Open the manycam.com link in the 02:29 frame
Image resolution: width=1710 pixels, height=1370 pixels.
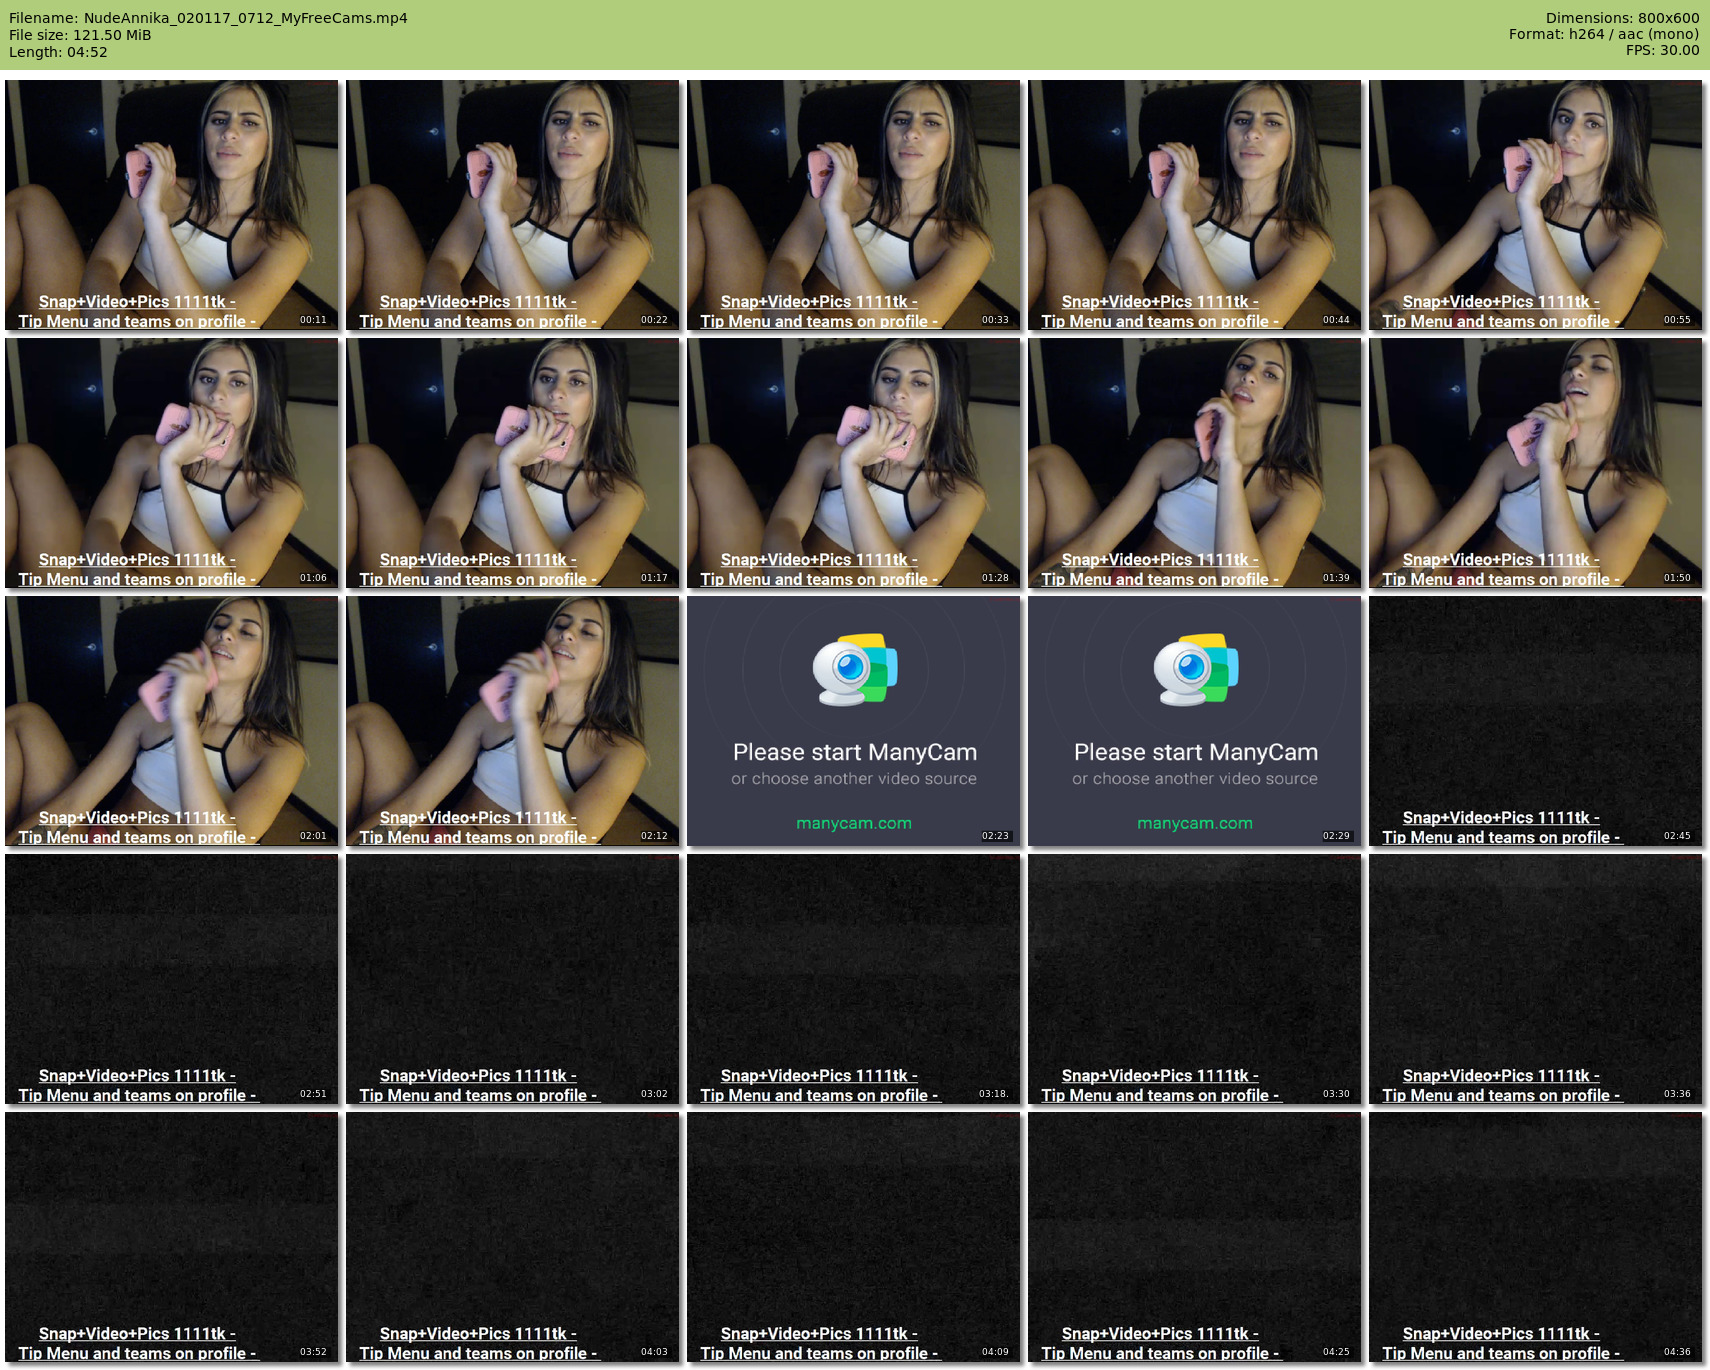coord(1194,823)
